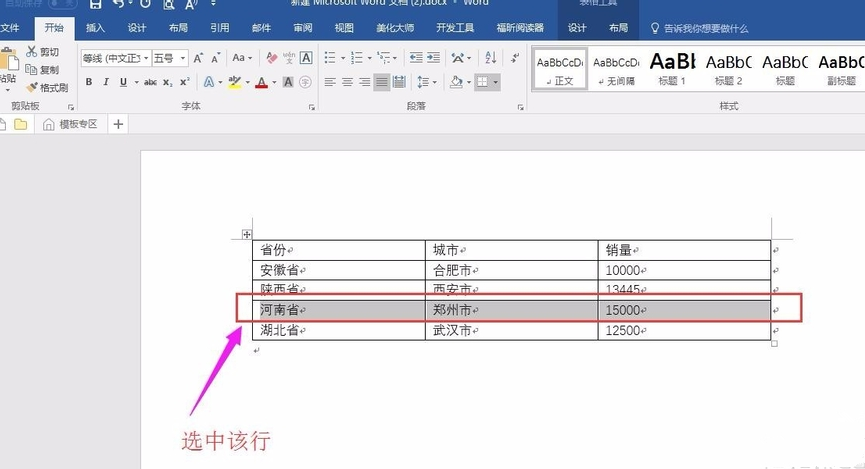Image resolution: width=865 pixels, height=469 pixels.
Task: Open the borders dropdown arrow
Action: 495,82
